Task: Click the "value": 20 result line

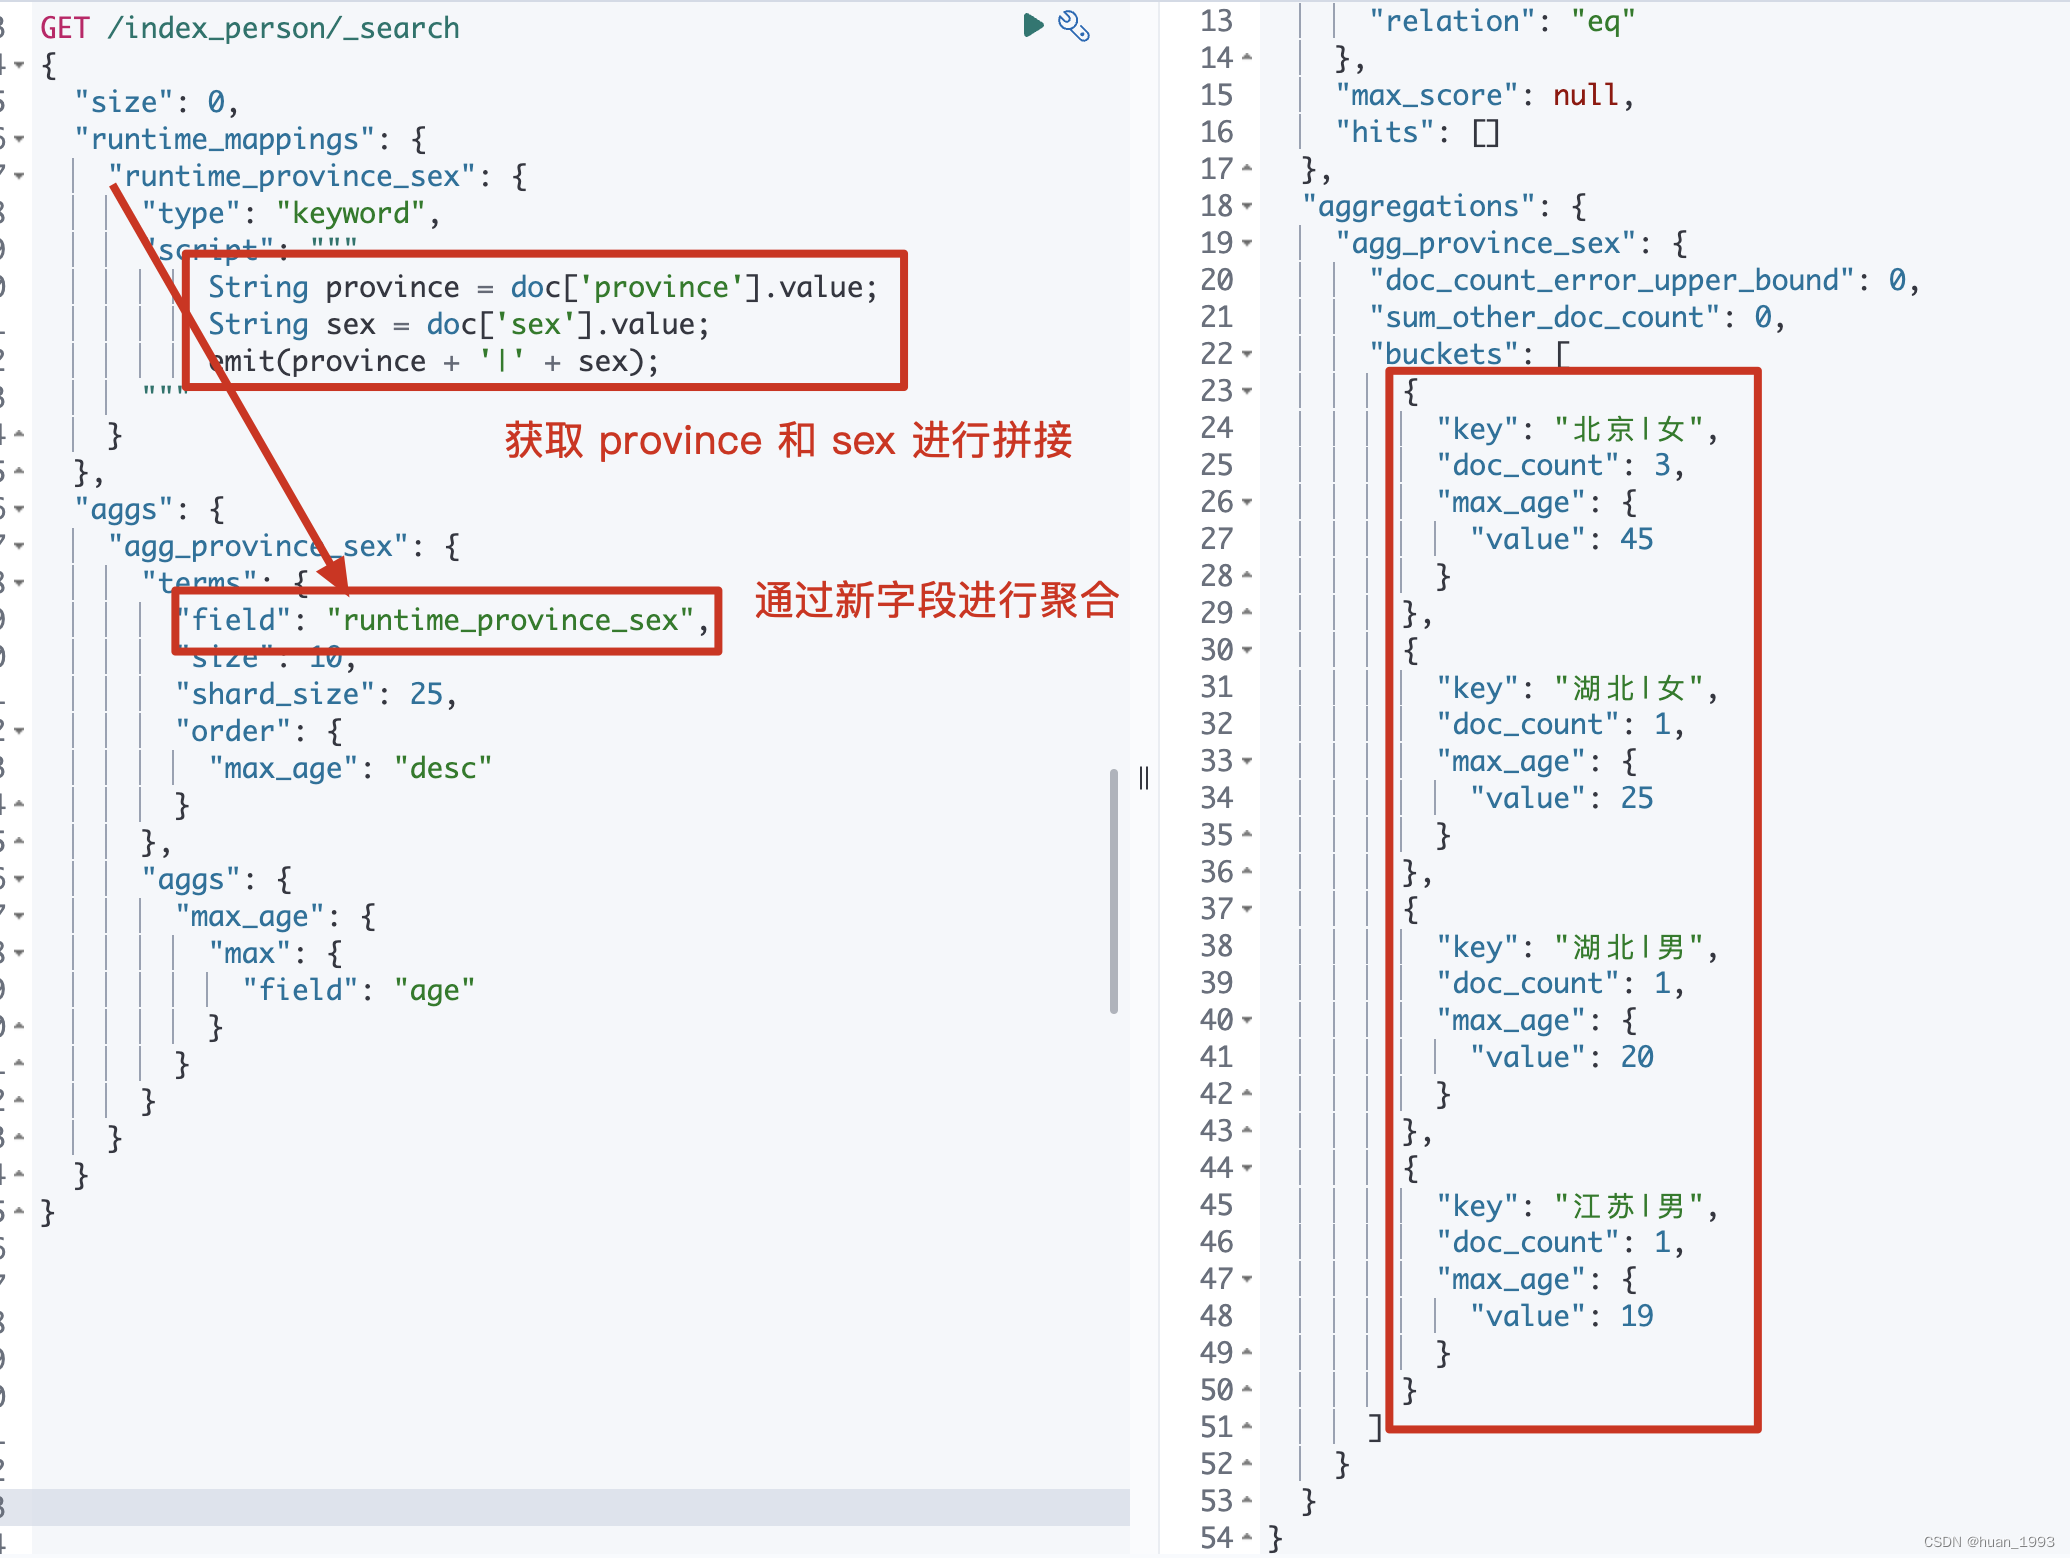Action: pos(1562,1057)
